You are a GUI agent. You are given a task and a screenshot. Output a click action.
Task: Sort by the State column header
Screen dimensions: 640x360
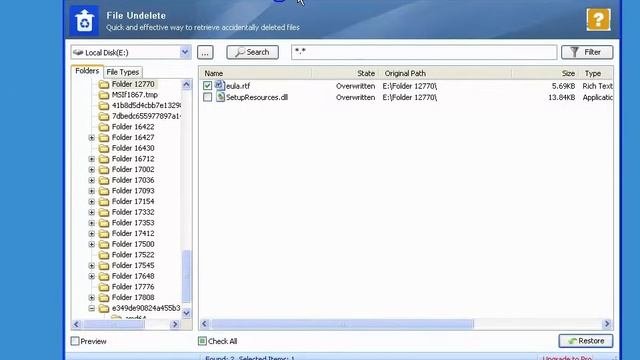345,73
